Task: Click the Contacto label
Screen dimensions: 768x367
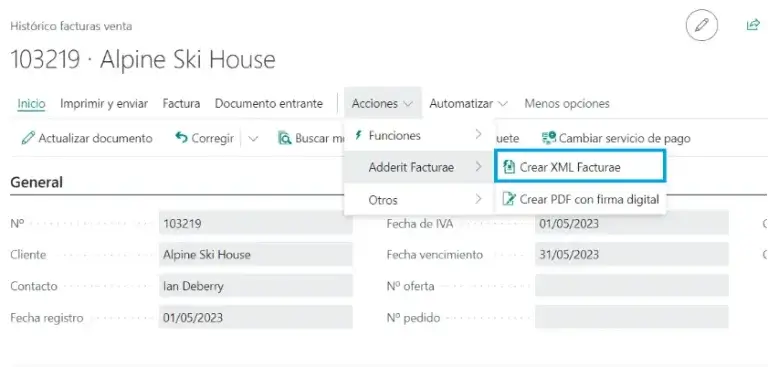Action: pos(34,286)
